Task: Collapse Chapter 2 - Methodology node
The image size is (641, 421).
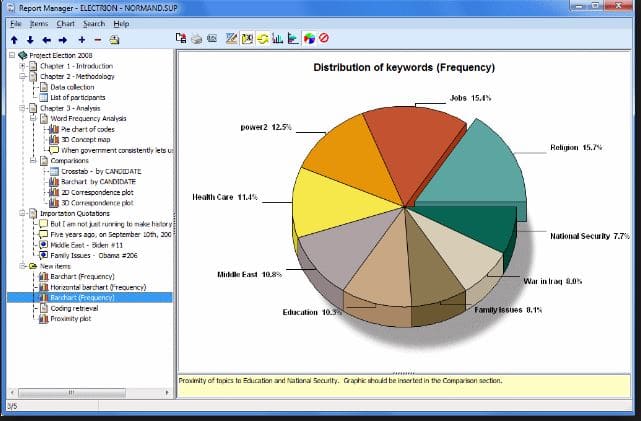Action: [22, 76]
